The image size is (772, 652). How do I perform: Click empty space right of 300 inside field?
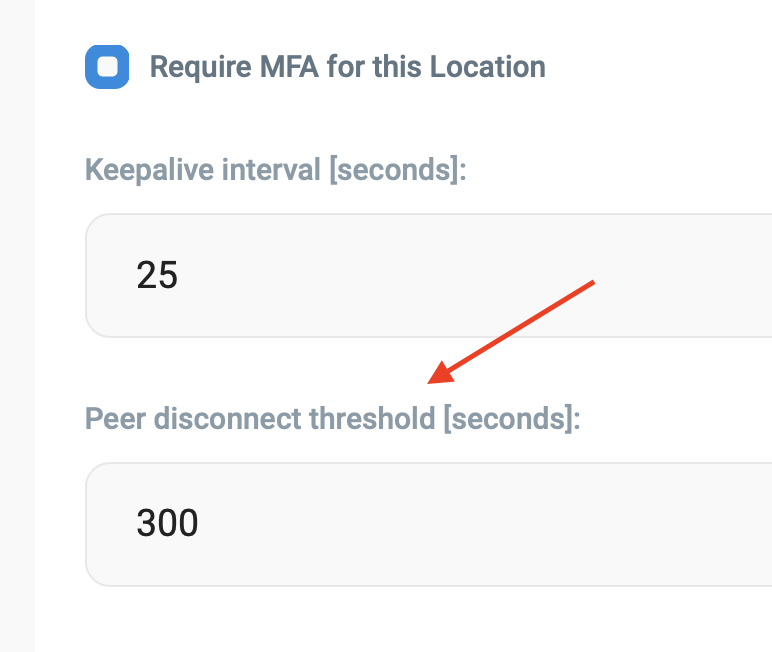tap(500, 523)
